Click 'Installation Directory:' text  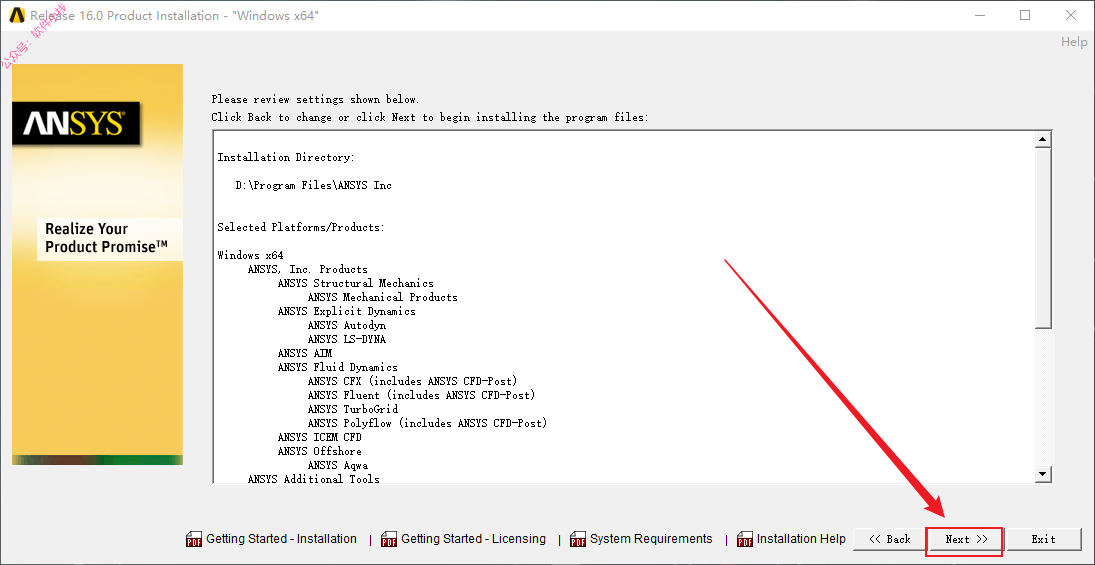[286, 158]
